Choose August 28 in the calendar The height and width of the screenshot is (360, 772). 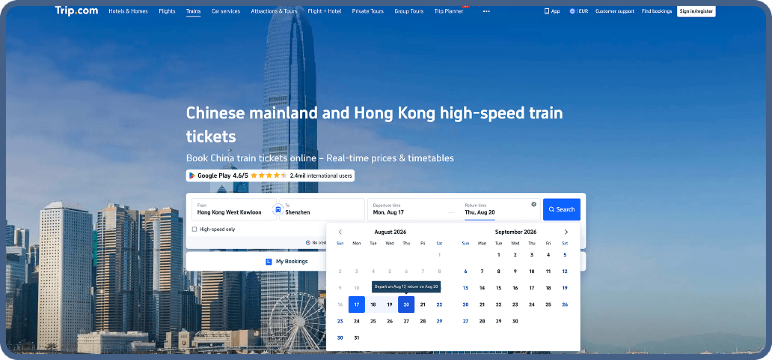(422, 321)
